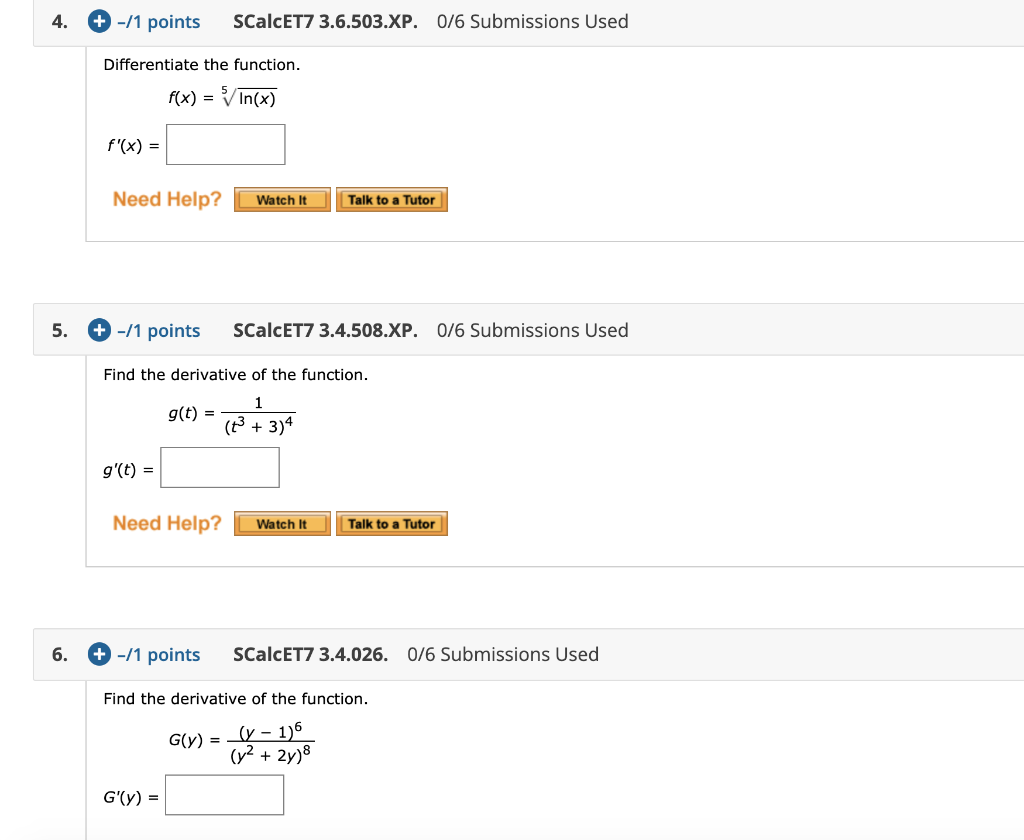Click "Need Help?" under question 5

(166, 523)
